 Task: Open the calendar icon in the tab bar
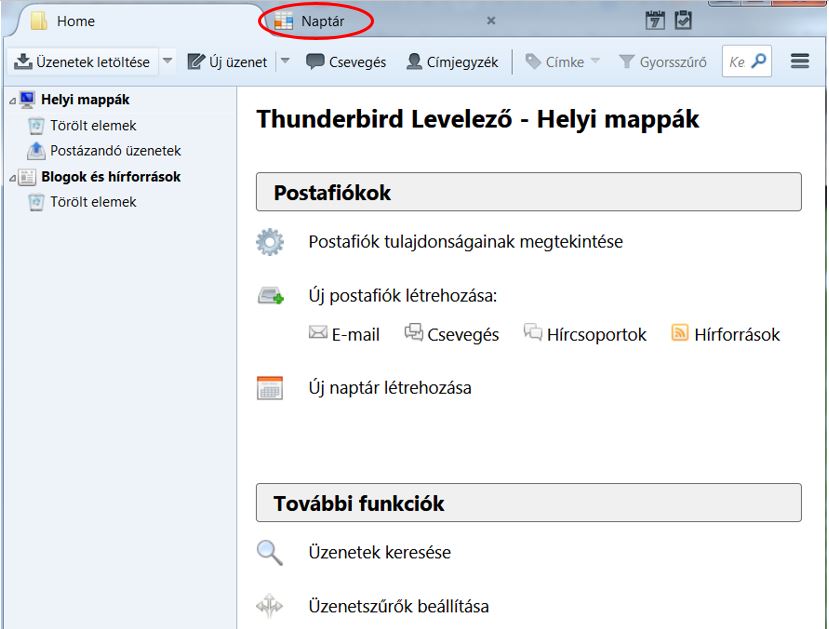[656, 20]
